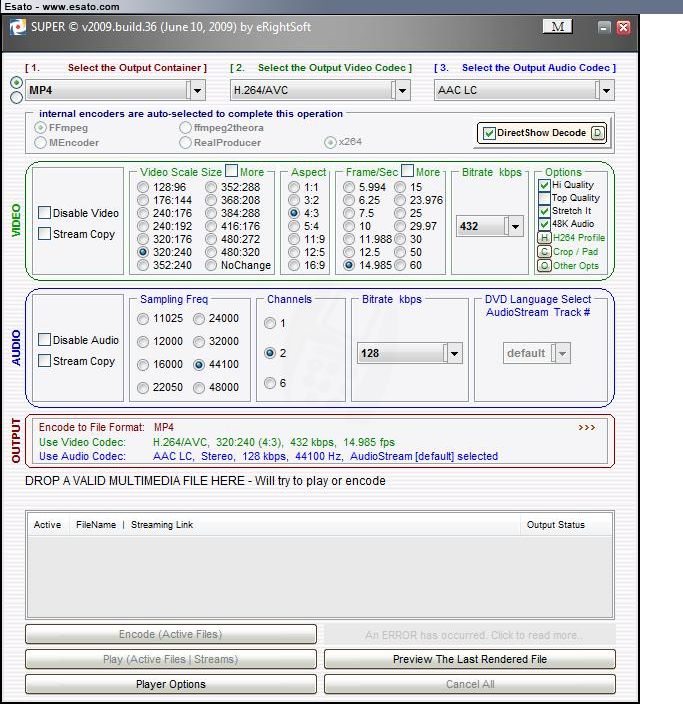Click the ERROR has occurred message
Screen dimensions: 683x704
[470, 635]
